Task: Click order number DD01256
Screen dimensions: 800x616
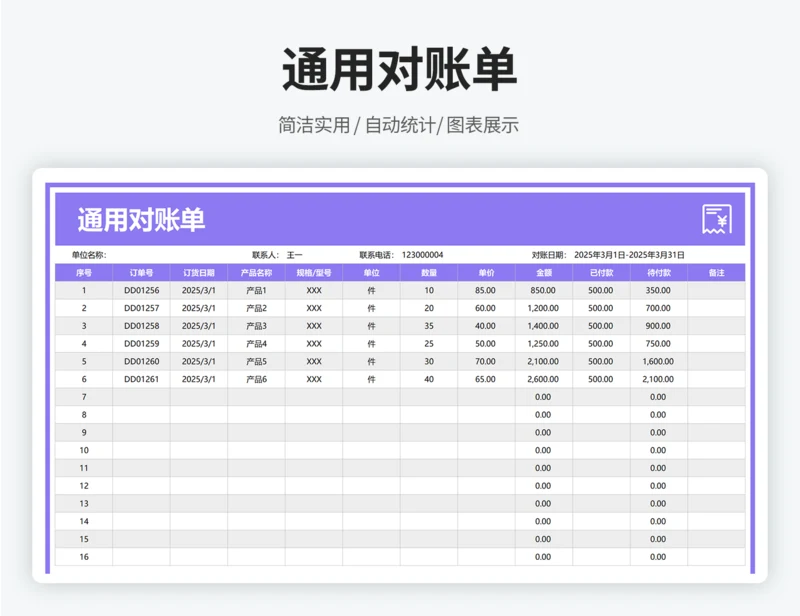Action: click(141, 290)
